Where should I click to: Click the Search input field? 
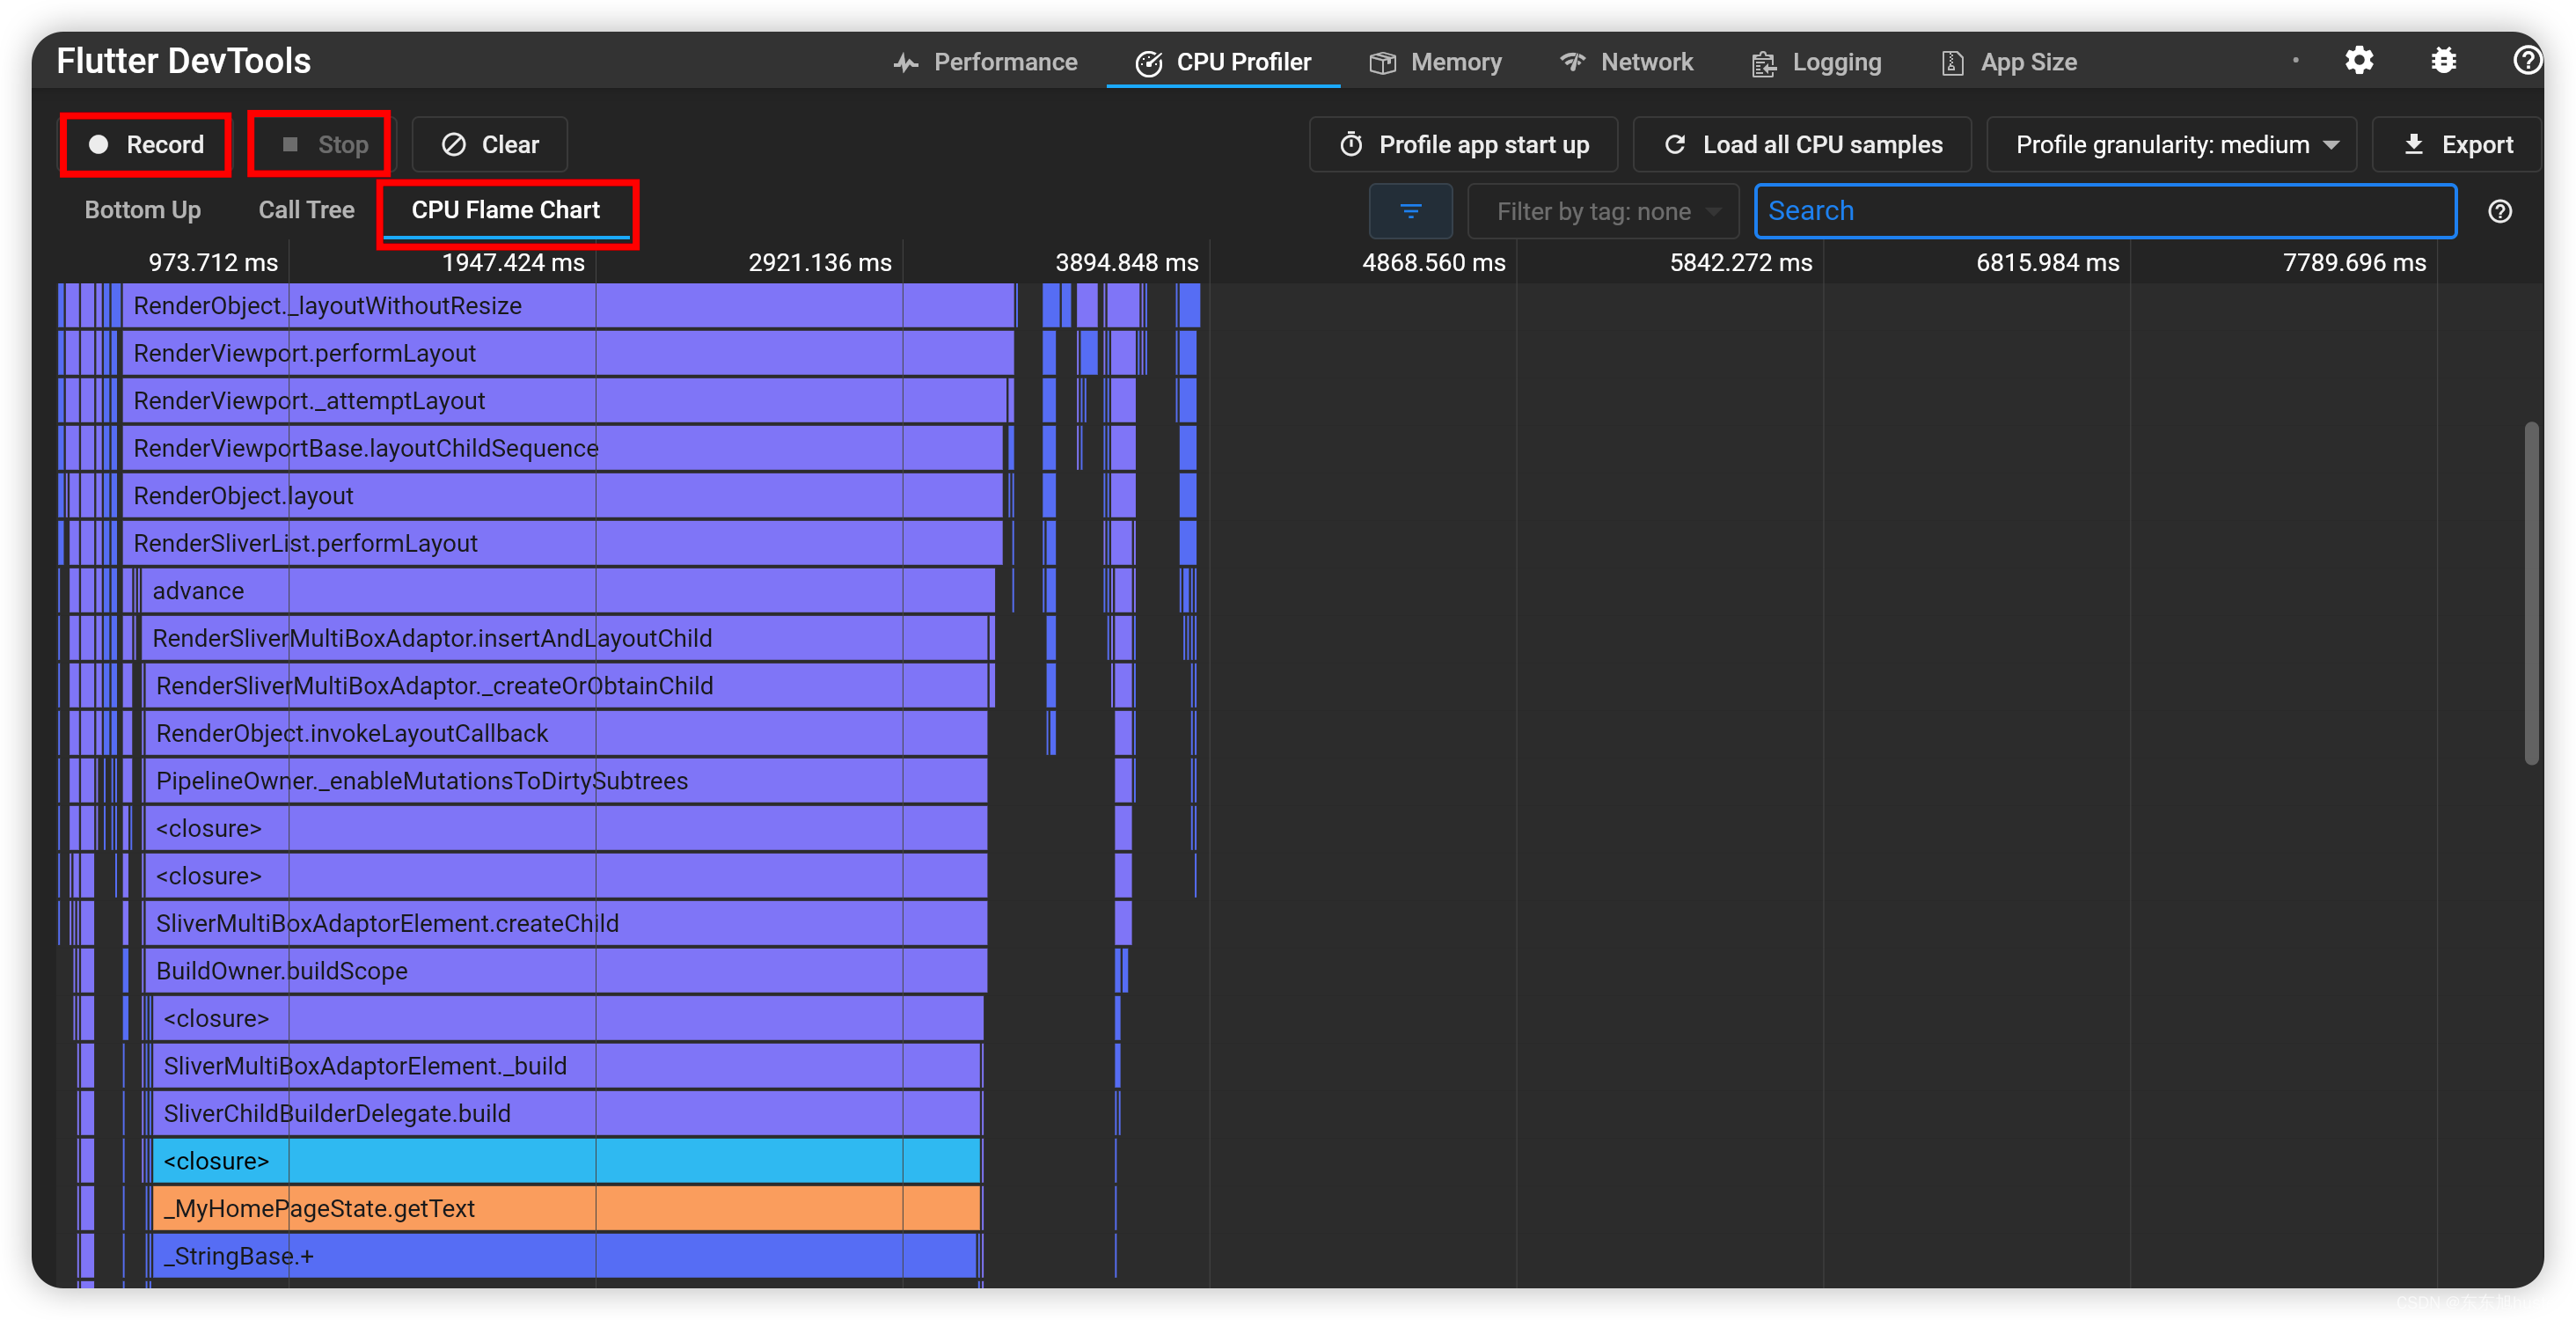coord(2106,210)
